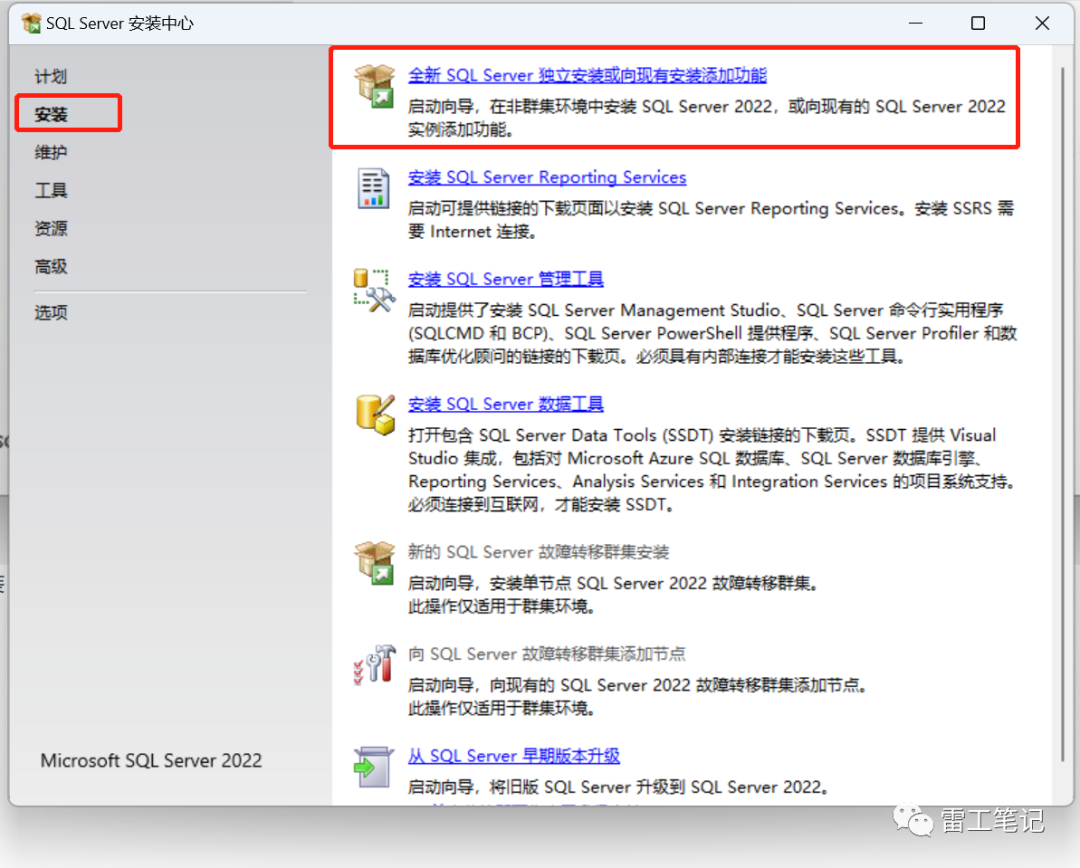Viewport: 1080px width, 868px height.
Task: Open the 资源 sidebar section
Action: pos(51,228)
